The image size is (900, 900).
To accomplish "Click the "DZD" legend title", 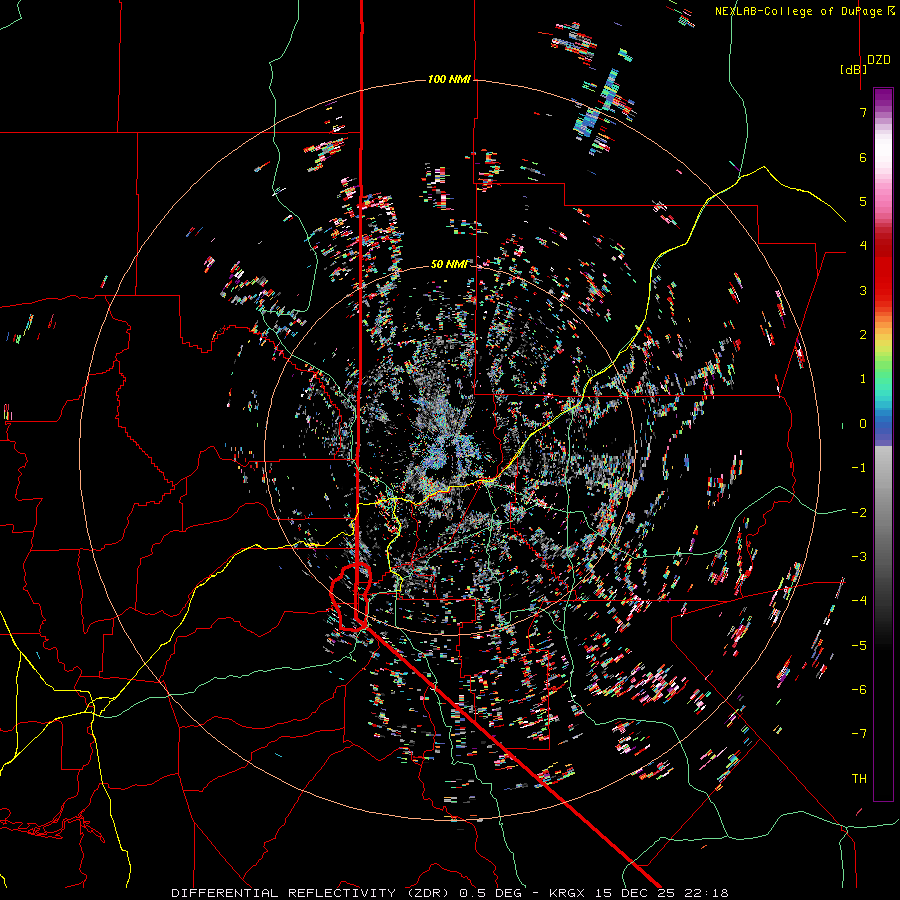I will click(878, 60).
